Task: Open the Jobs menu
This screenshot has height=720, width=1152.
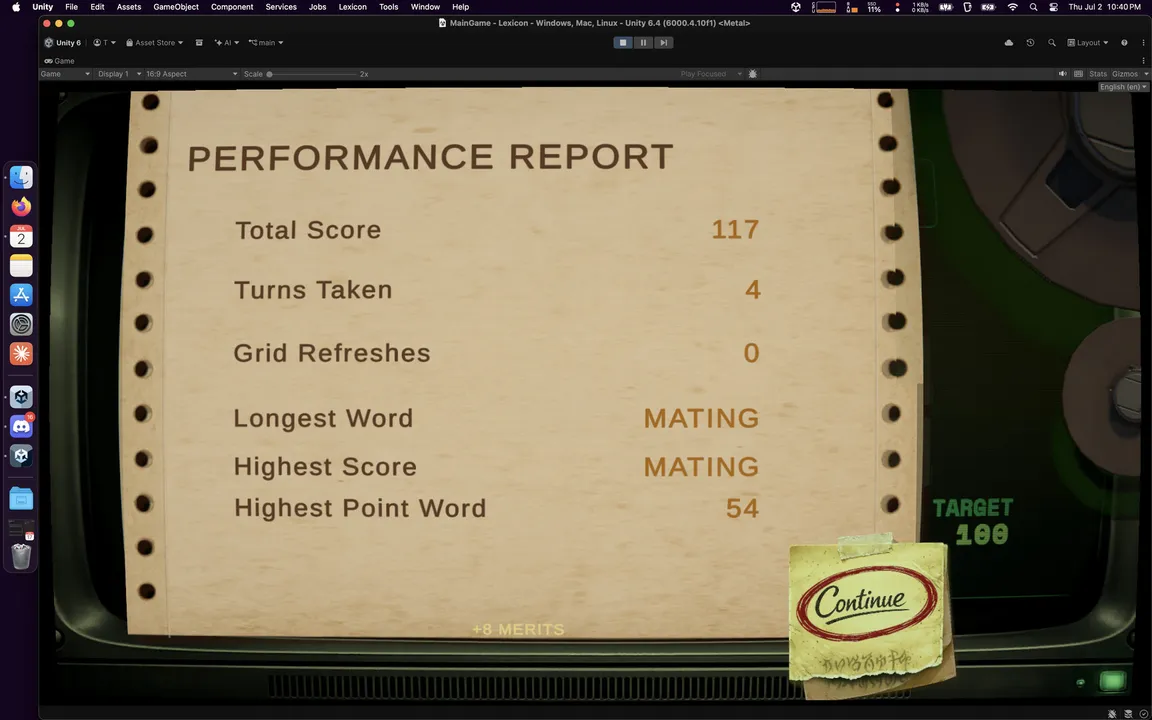Action: [317, 7]
